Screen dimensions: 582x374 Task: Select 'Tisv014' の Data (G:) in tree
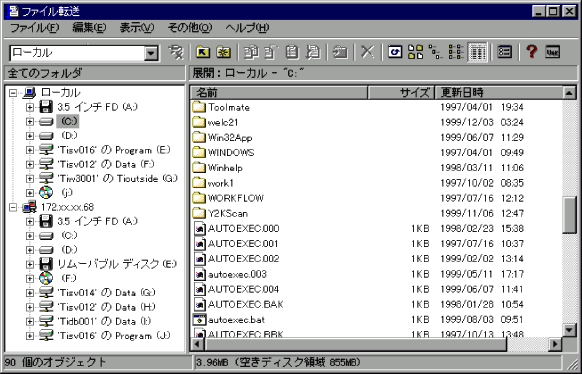pyautogui.click(x=106, y=293)
